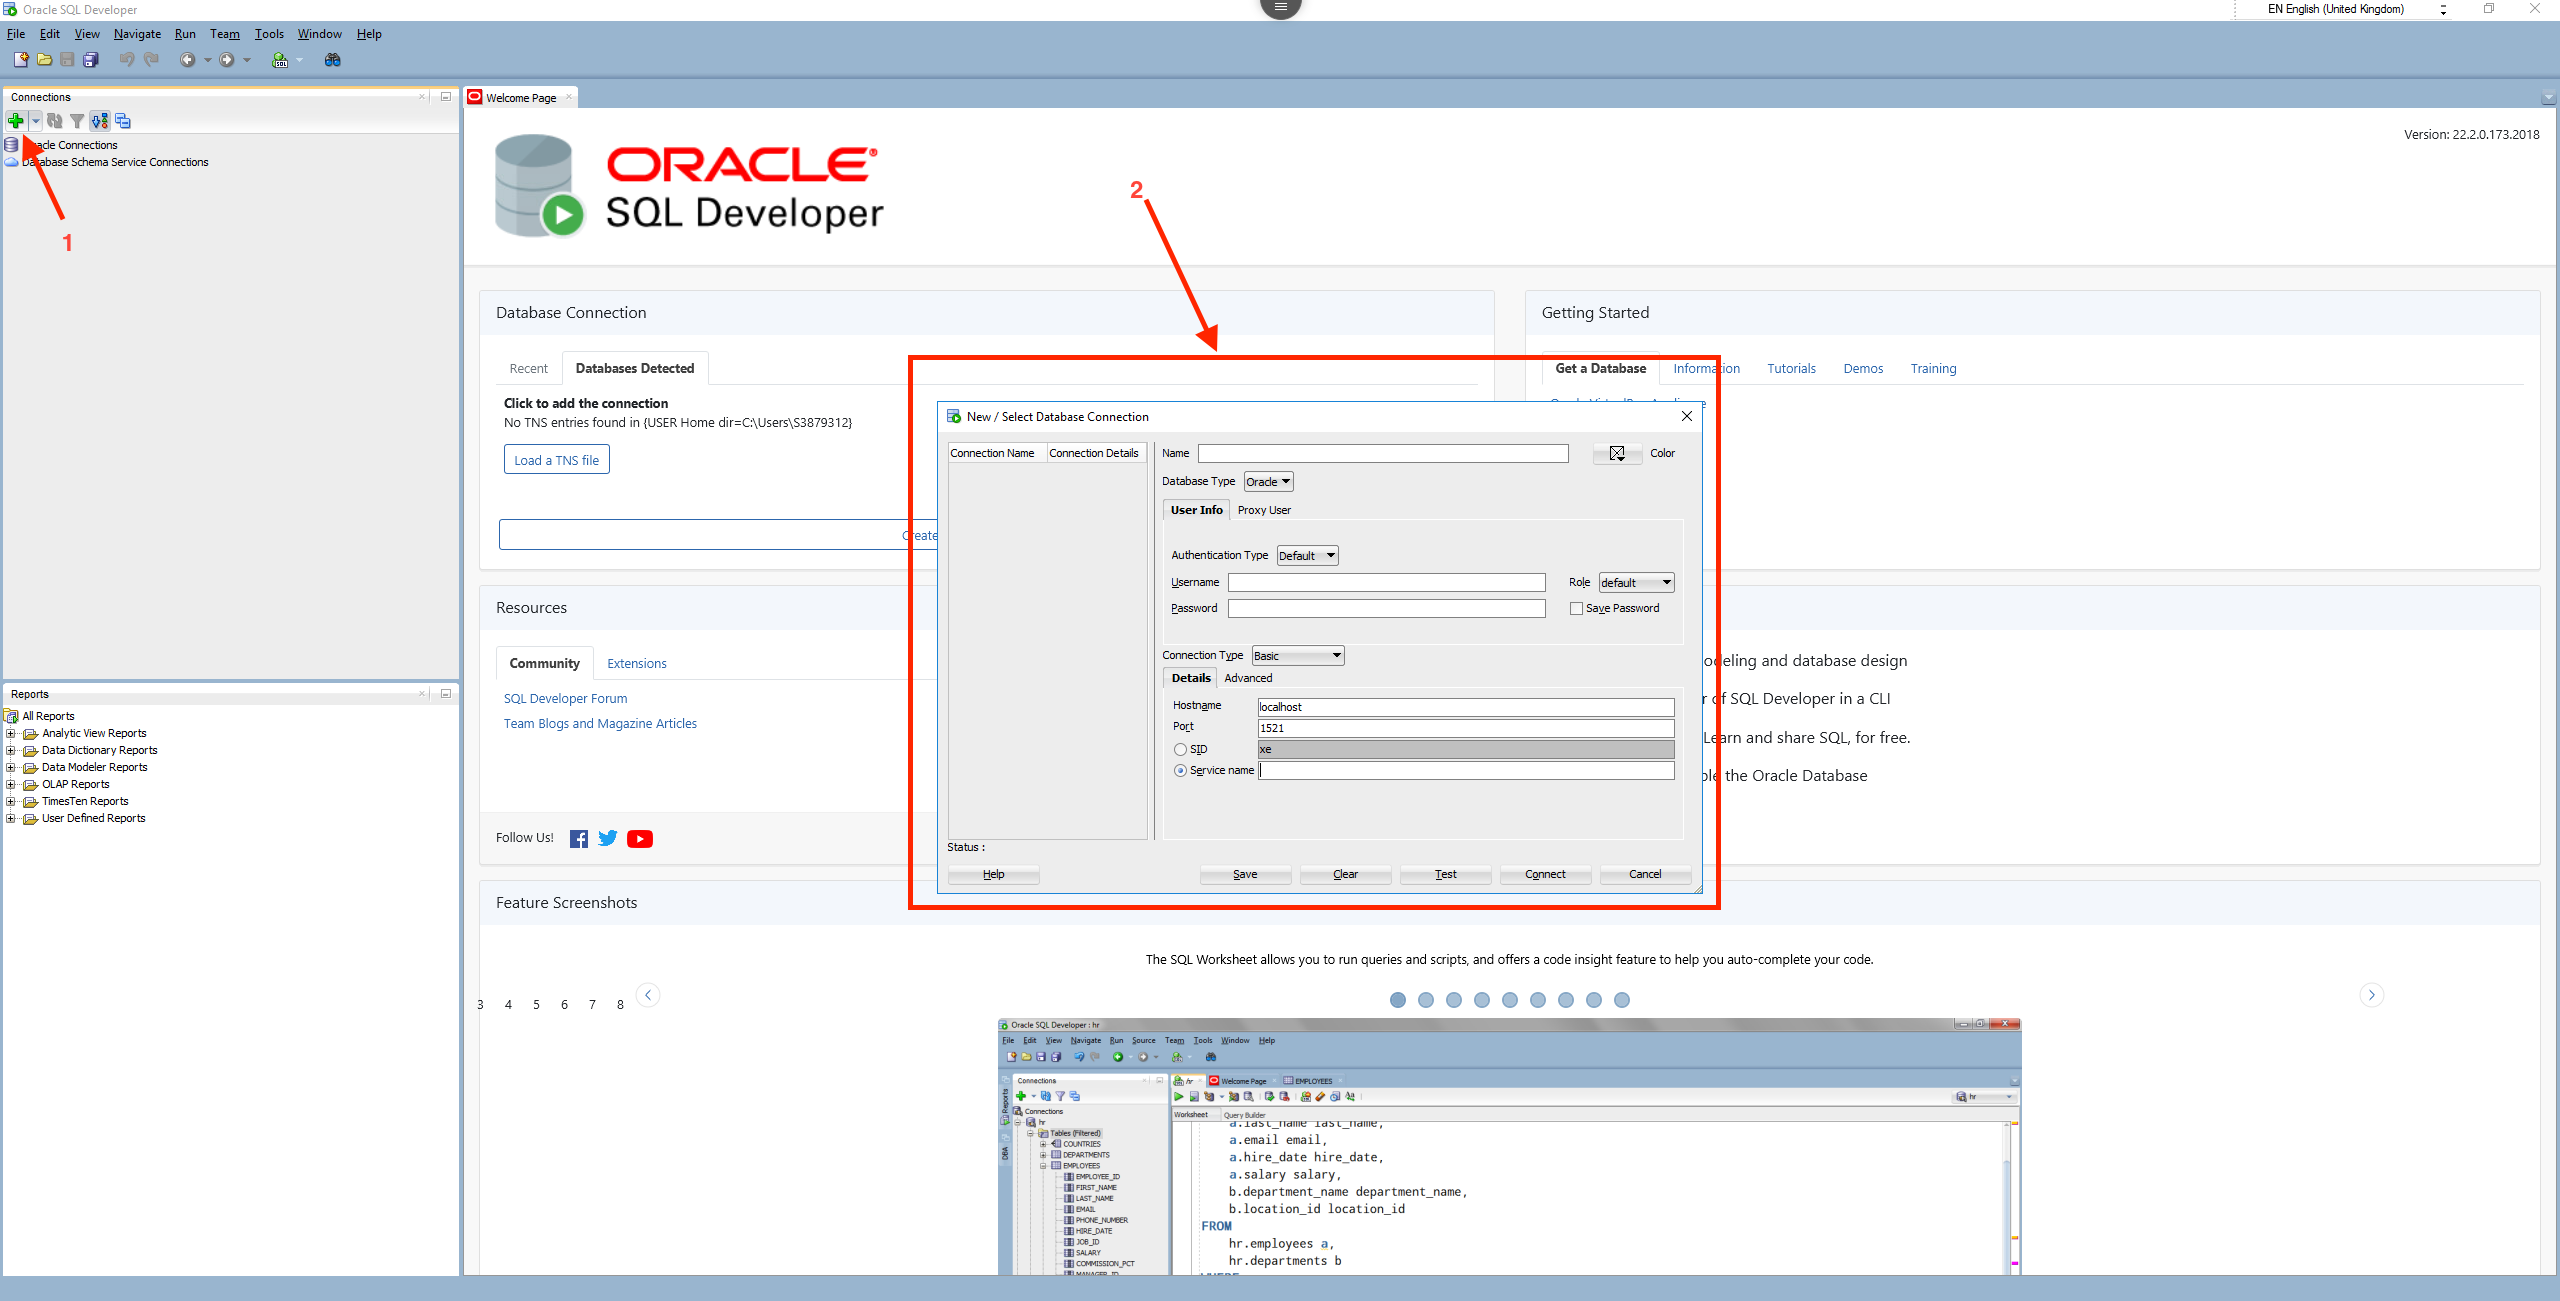
Task: Click the Open folder toolbar icon
Action: (44, 60)
